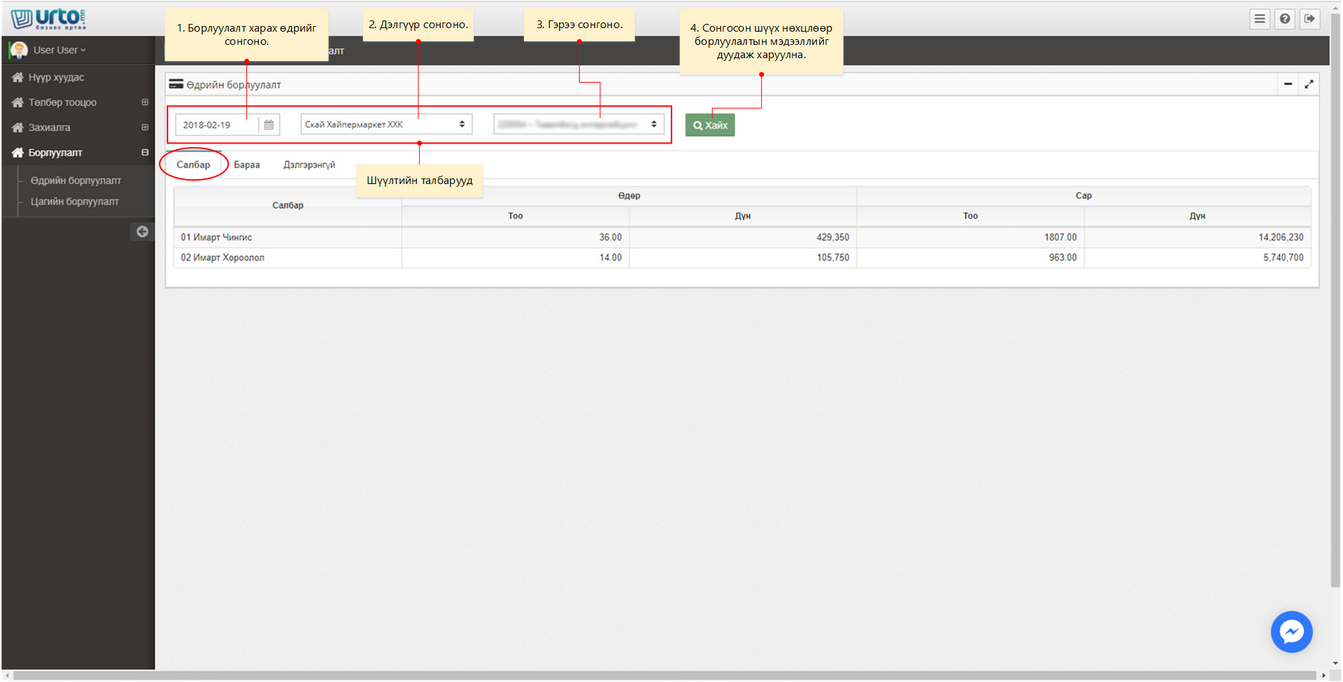Select the 01 Имарт Чингис row
1343x682 pixels.
[x=742, y=237]
